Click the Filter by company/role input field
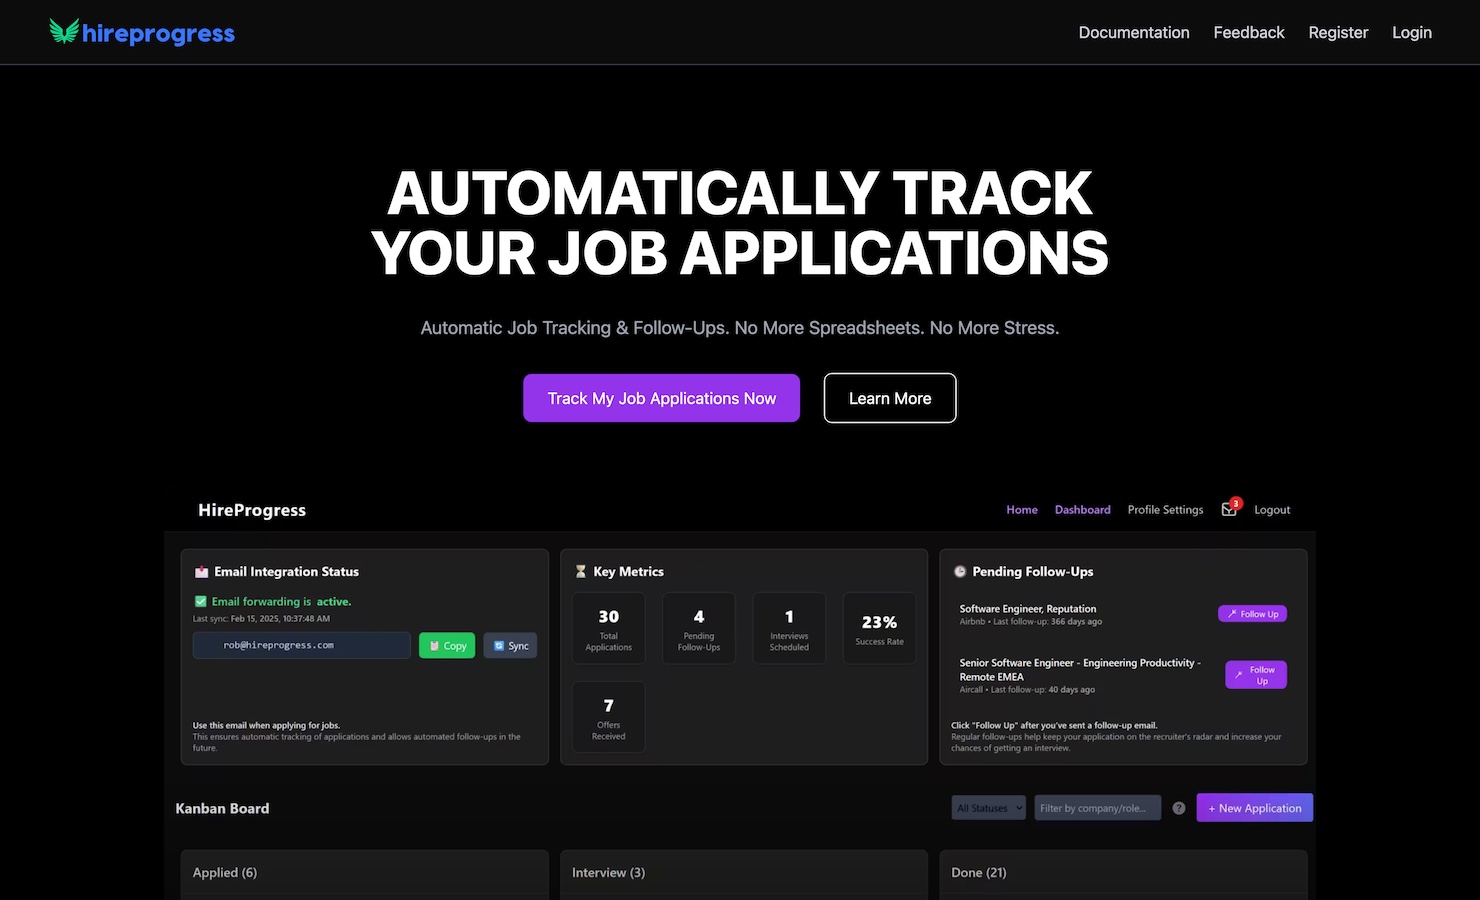 click(1097, 808)
